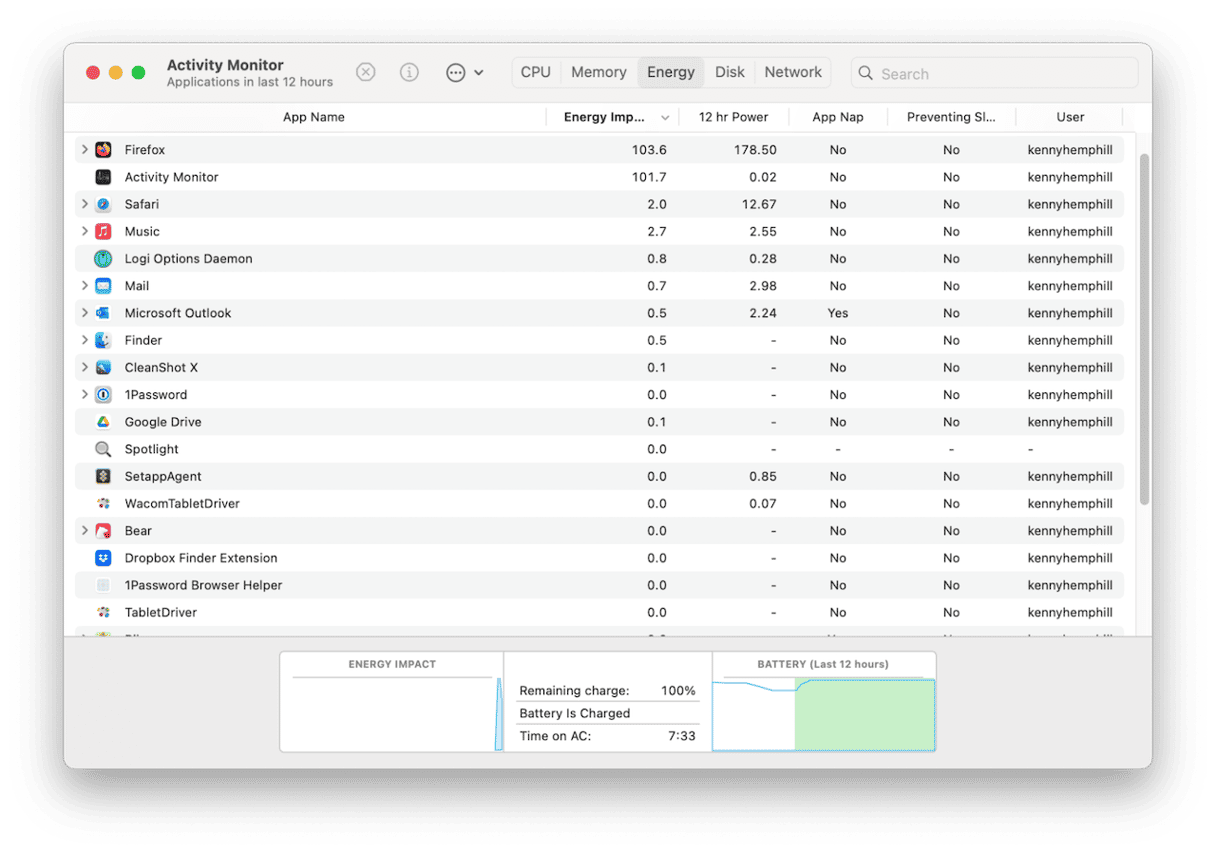This screenshot has width=1216, height=853.
Task: Expand the CleanShot X disclosure arrow
Action: [85, 367]
